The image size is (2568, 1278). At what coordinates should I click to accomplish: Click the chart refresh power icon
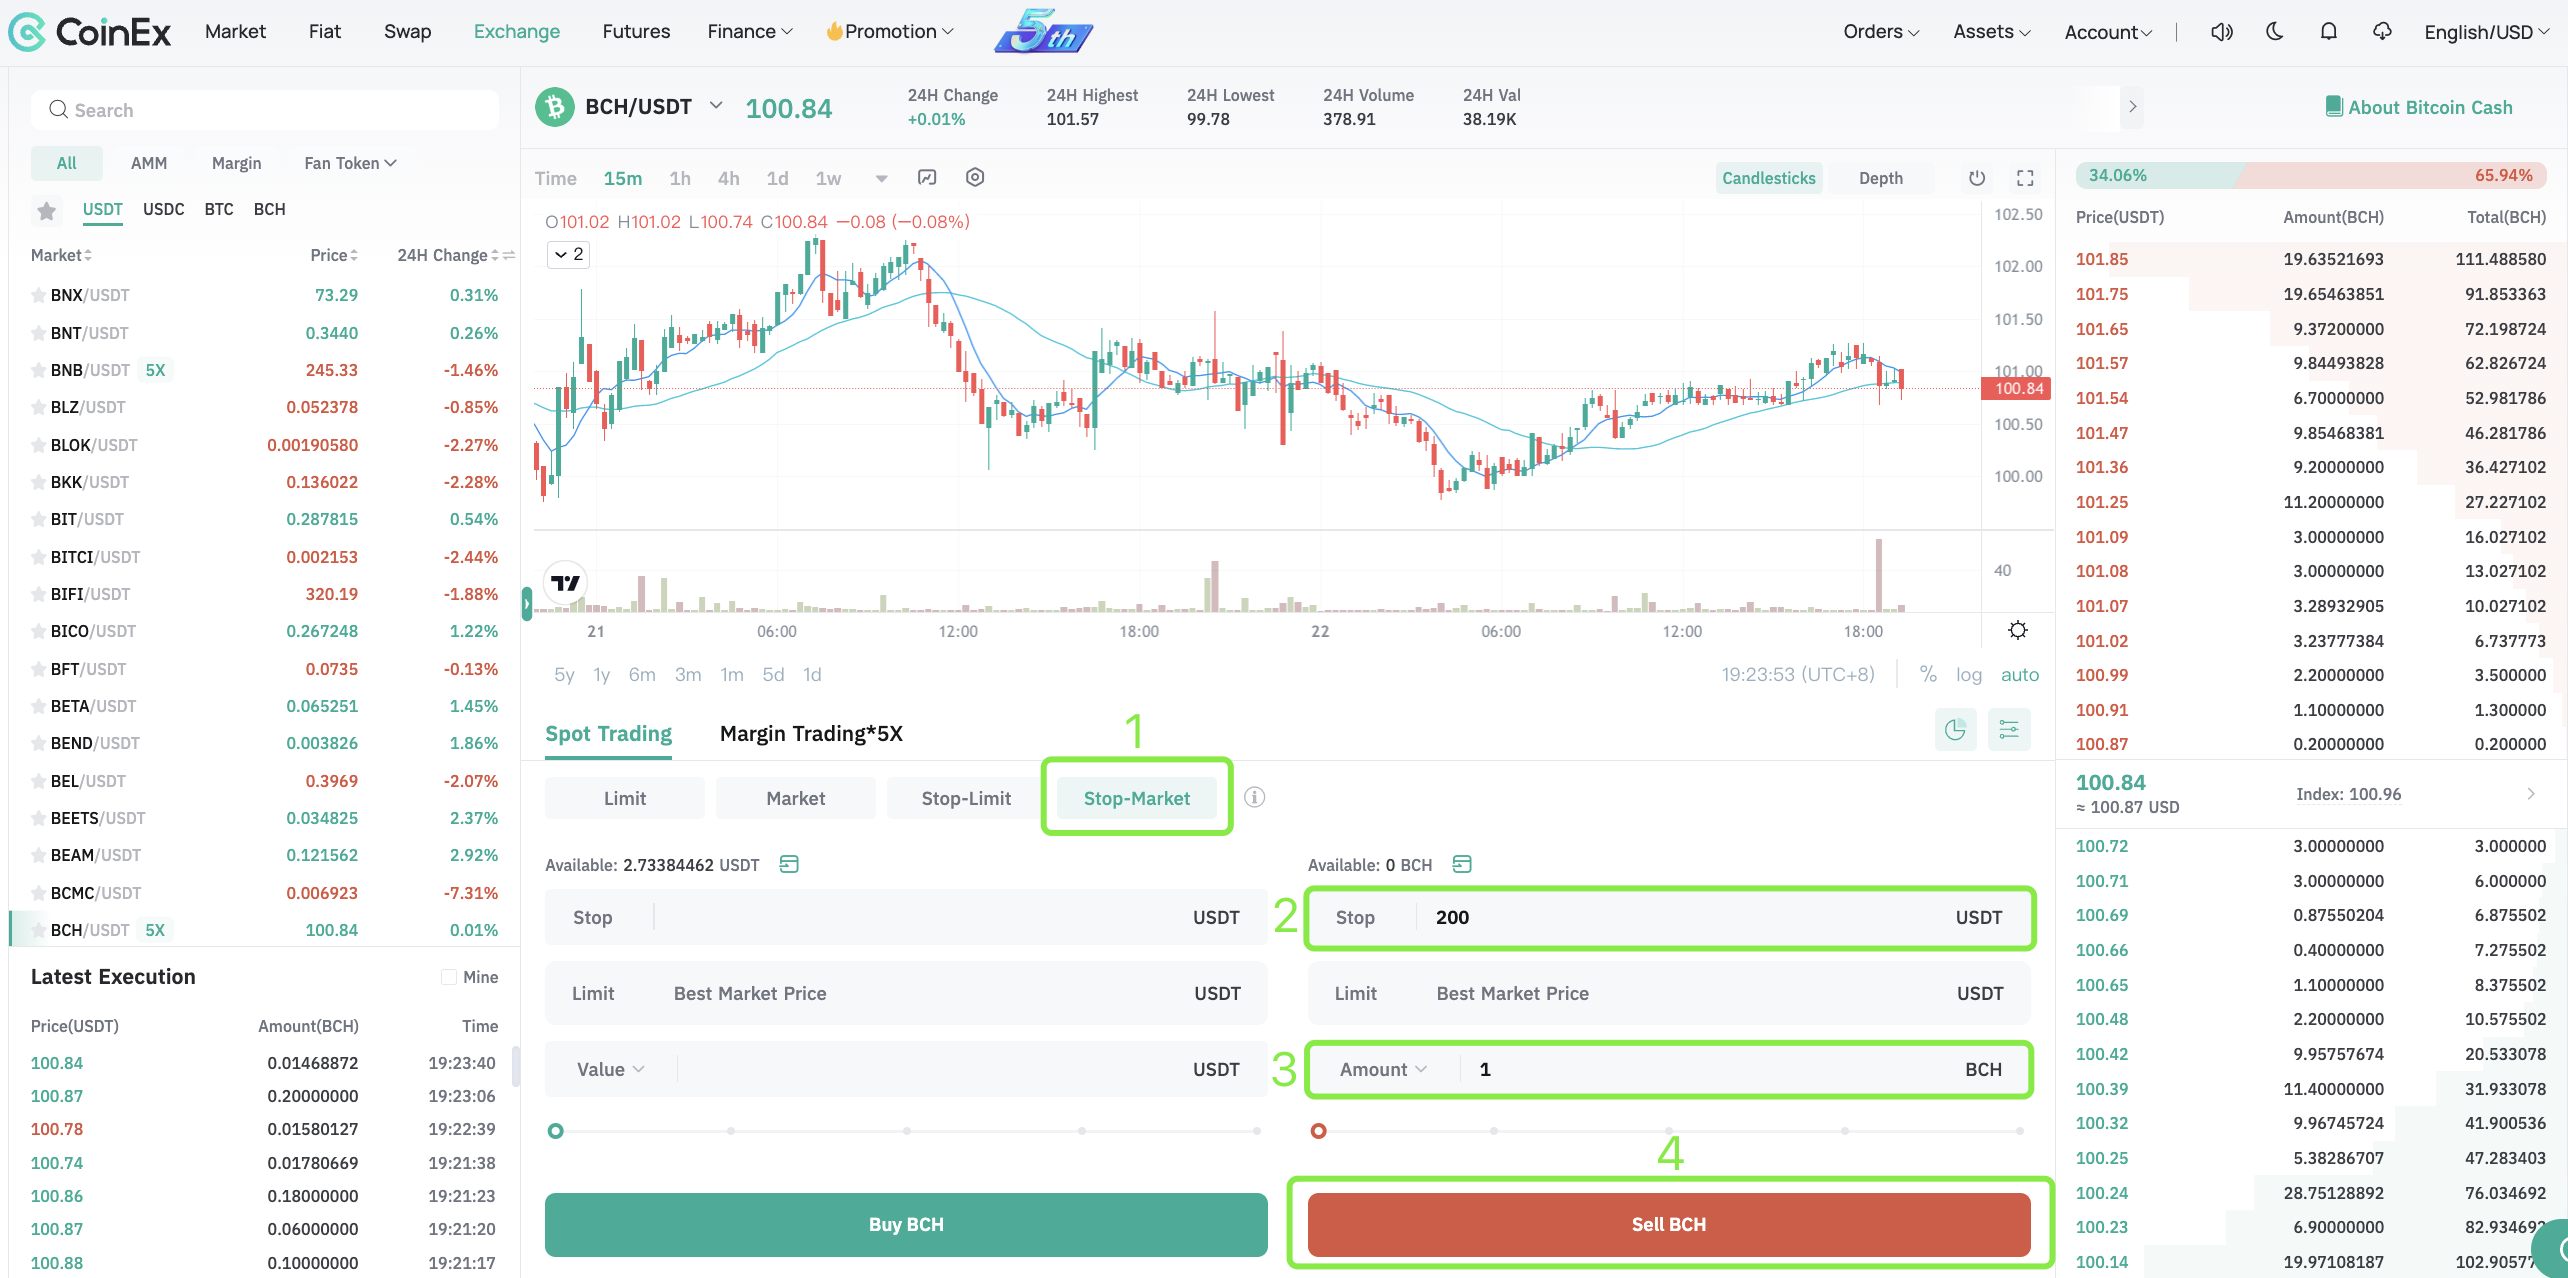pos(1977,178)
